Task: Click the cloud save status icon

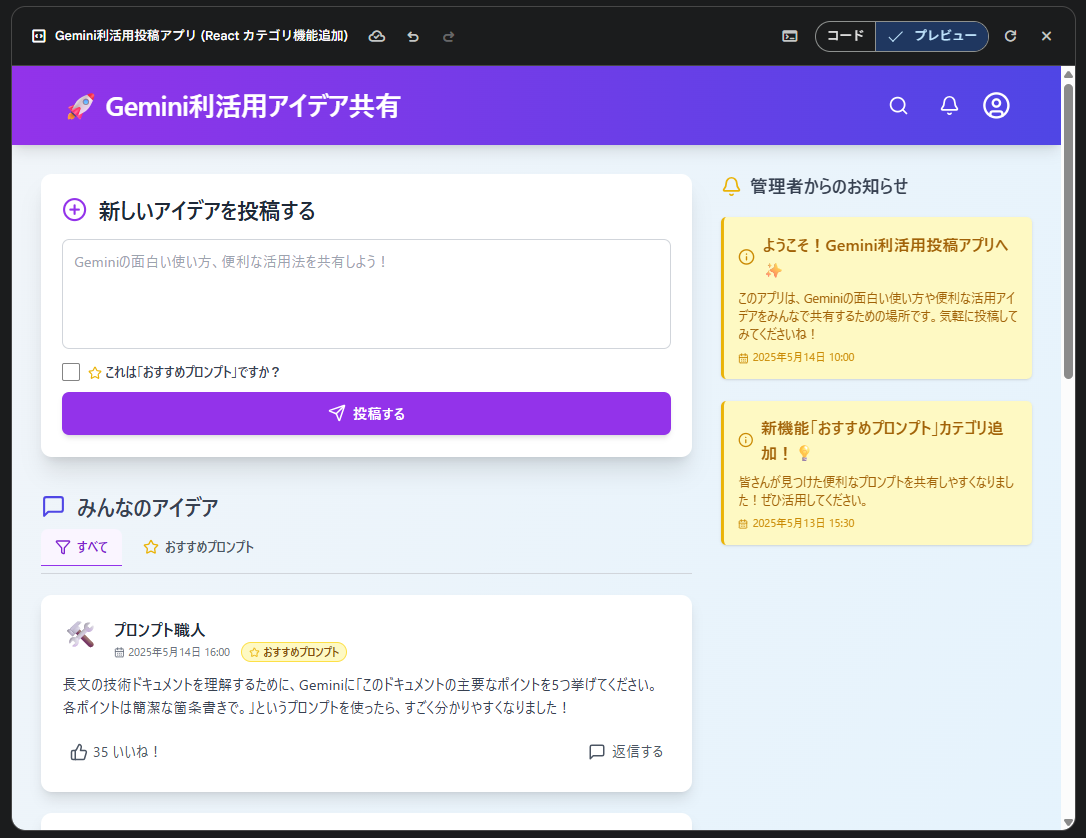Action: point(377,36)
